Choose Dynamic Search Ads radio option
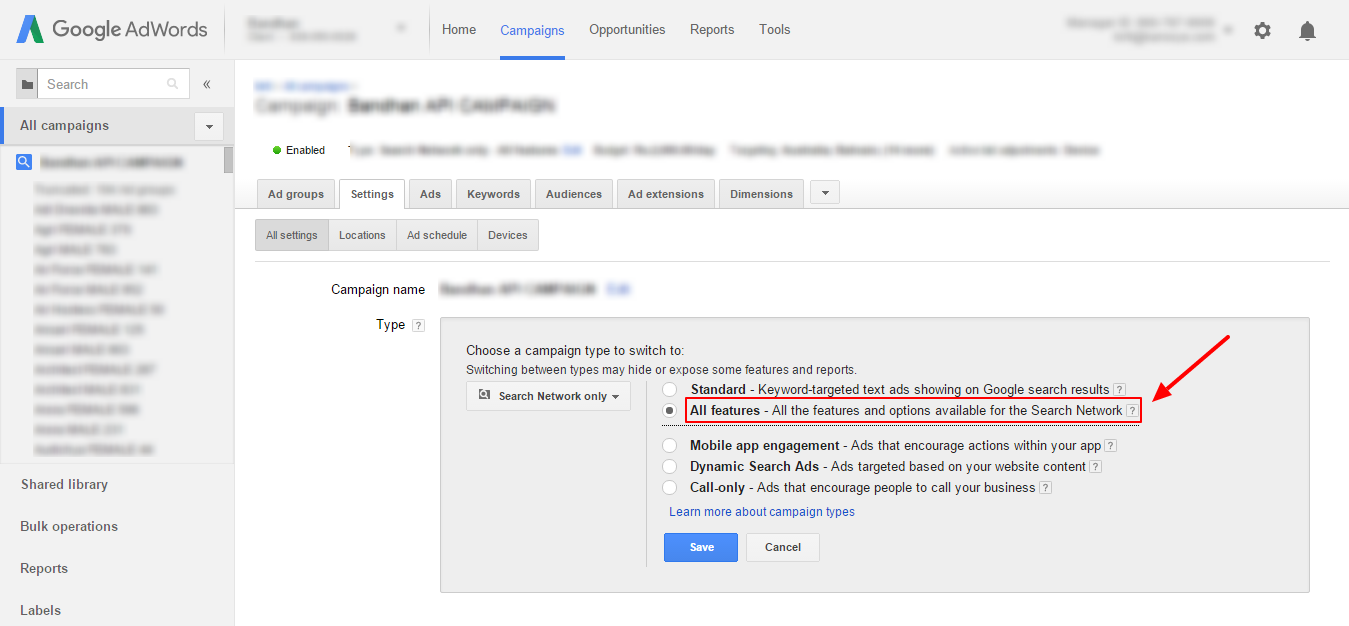Screen dimensions: 1349x626 point(669,466)
